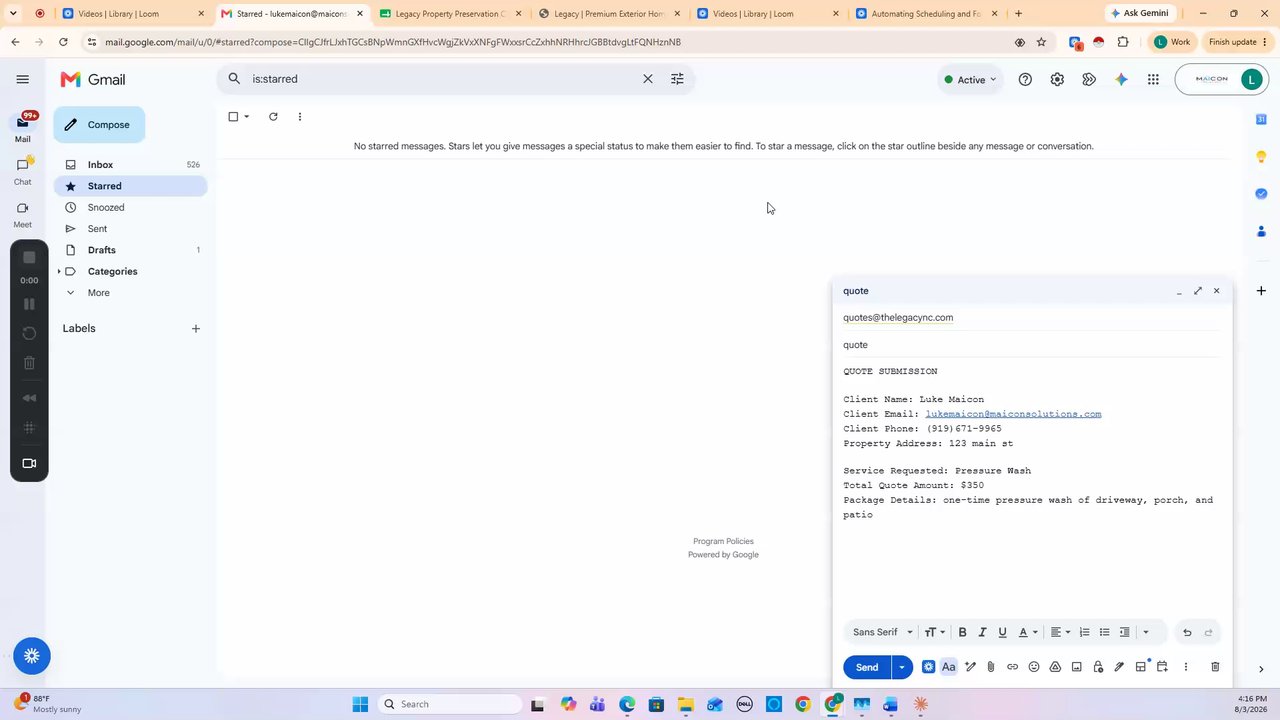Insert files using Google Drive icon
1280x720 pixels.
1055,667
